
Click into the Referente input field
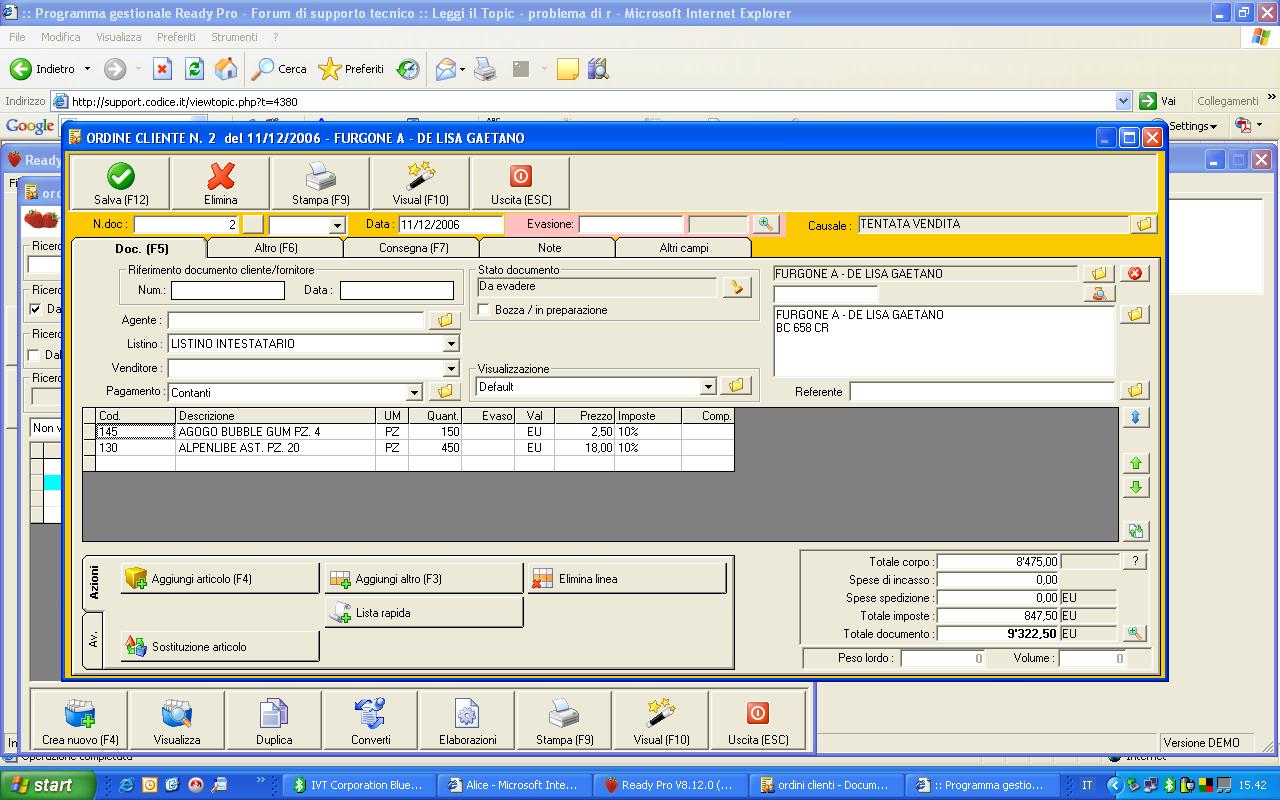pos(981,392)
